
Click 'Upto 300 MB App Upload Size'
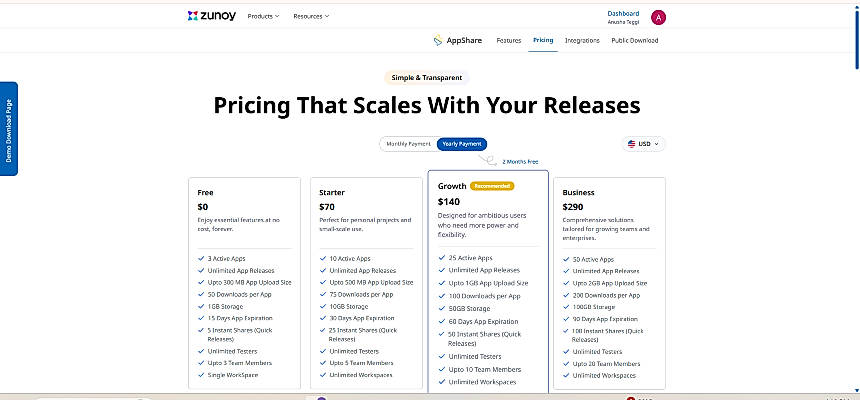[x=249, y=283]
